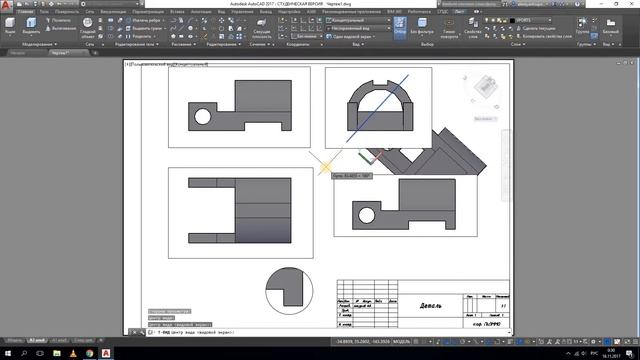Open the Windows Start menu

coord(8,353)
